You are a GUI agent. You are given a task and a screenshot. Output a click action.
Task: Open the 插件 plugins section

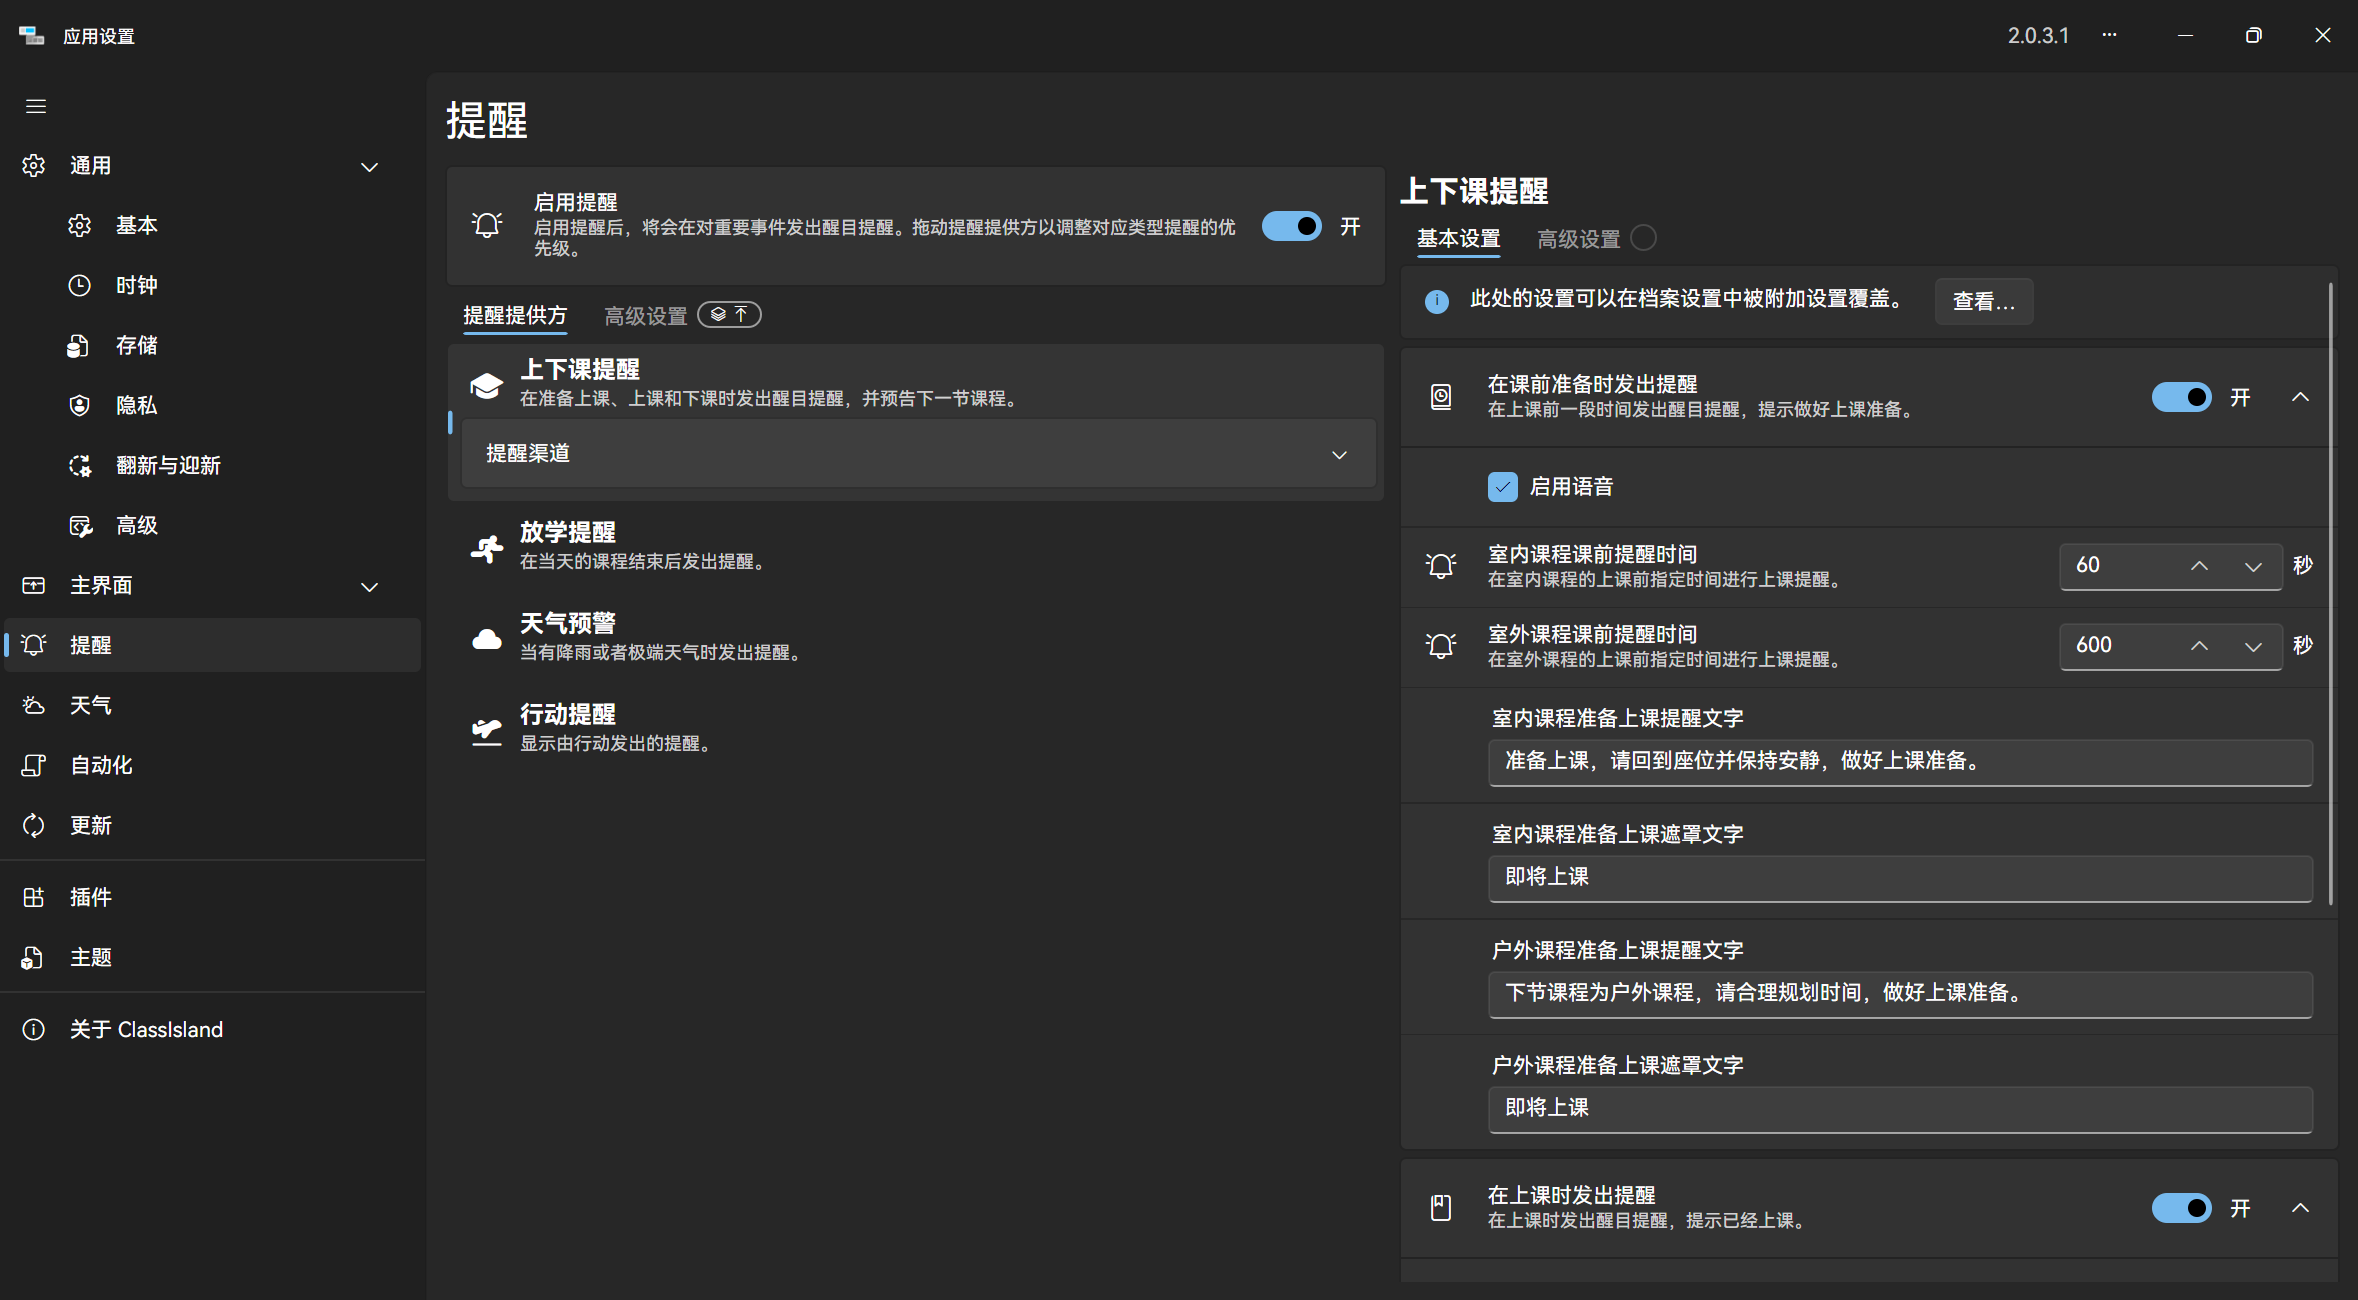[x=90, y=897]
